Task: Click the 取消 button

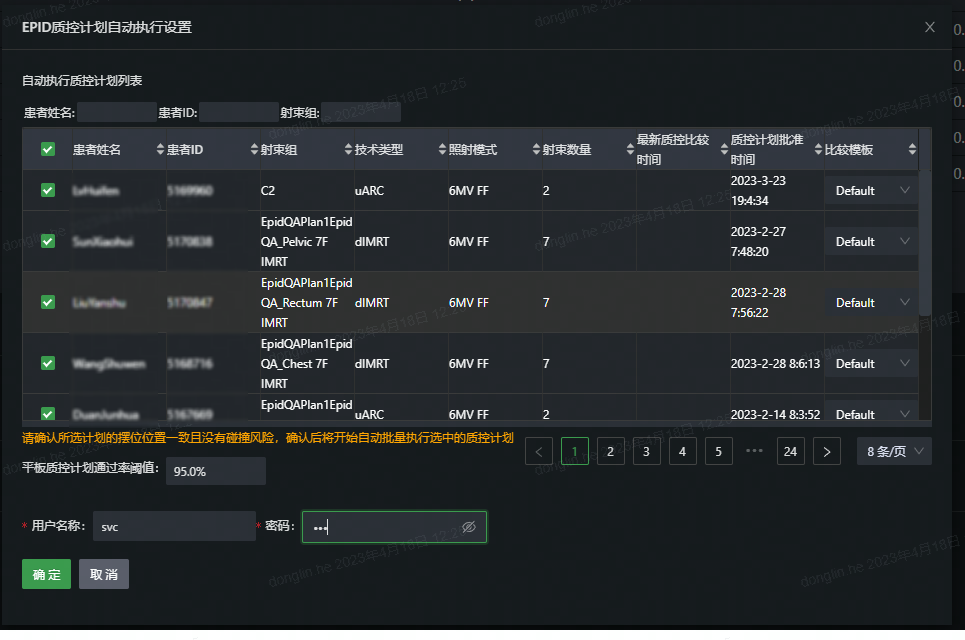Action: (104, 574)
